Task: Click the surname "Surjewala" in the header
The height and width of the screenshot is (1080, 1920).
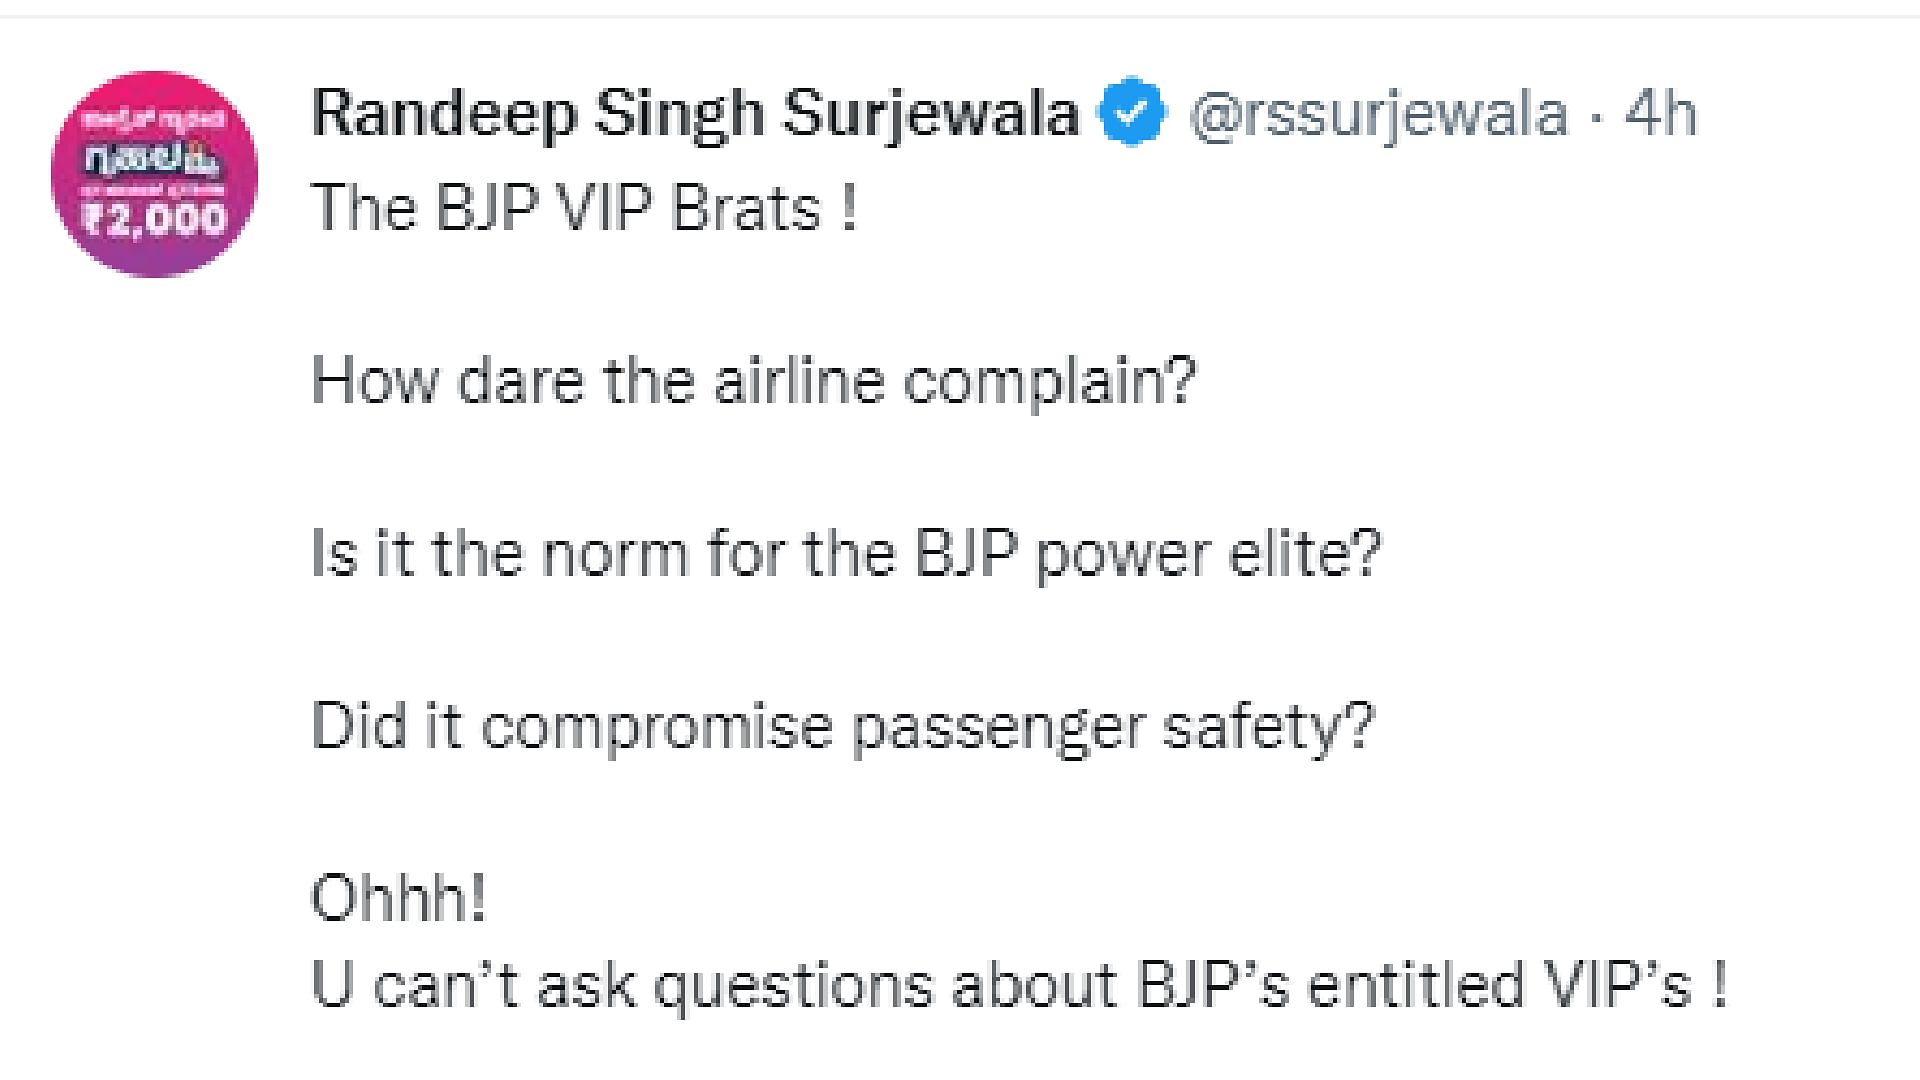Action: 931,114
